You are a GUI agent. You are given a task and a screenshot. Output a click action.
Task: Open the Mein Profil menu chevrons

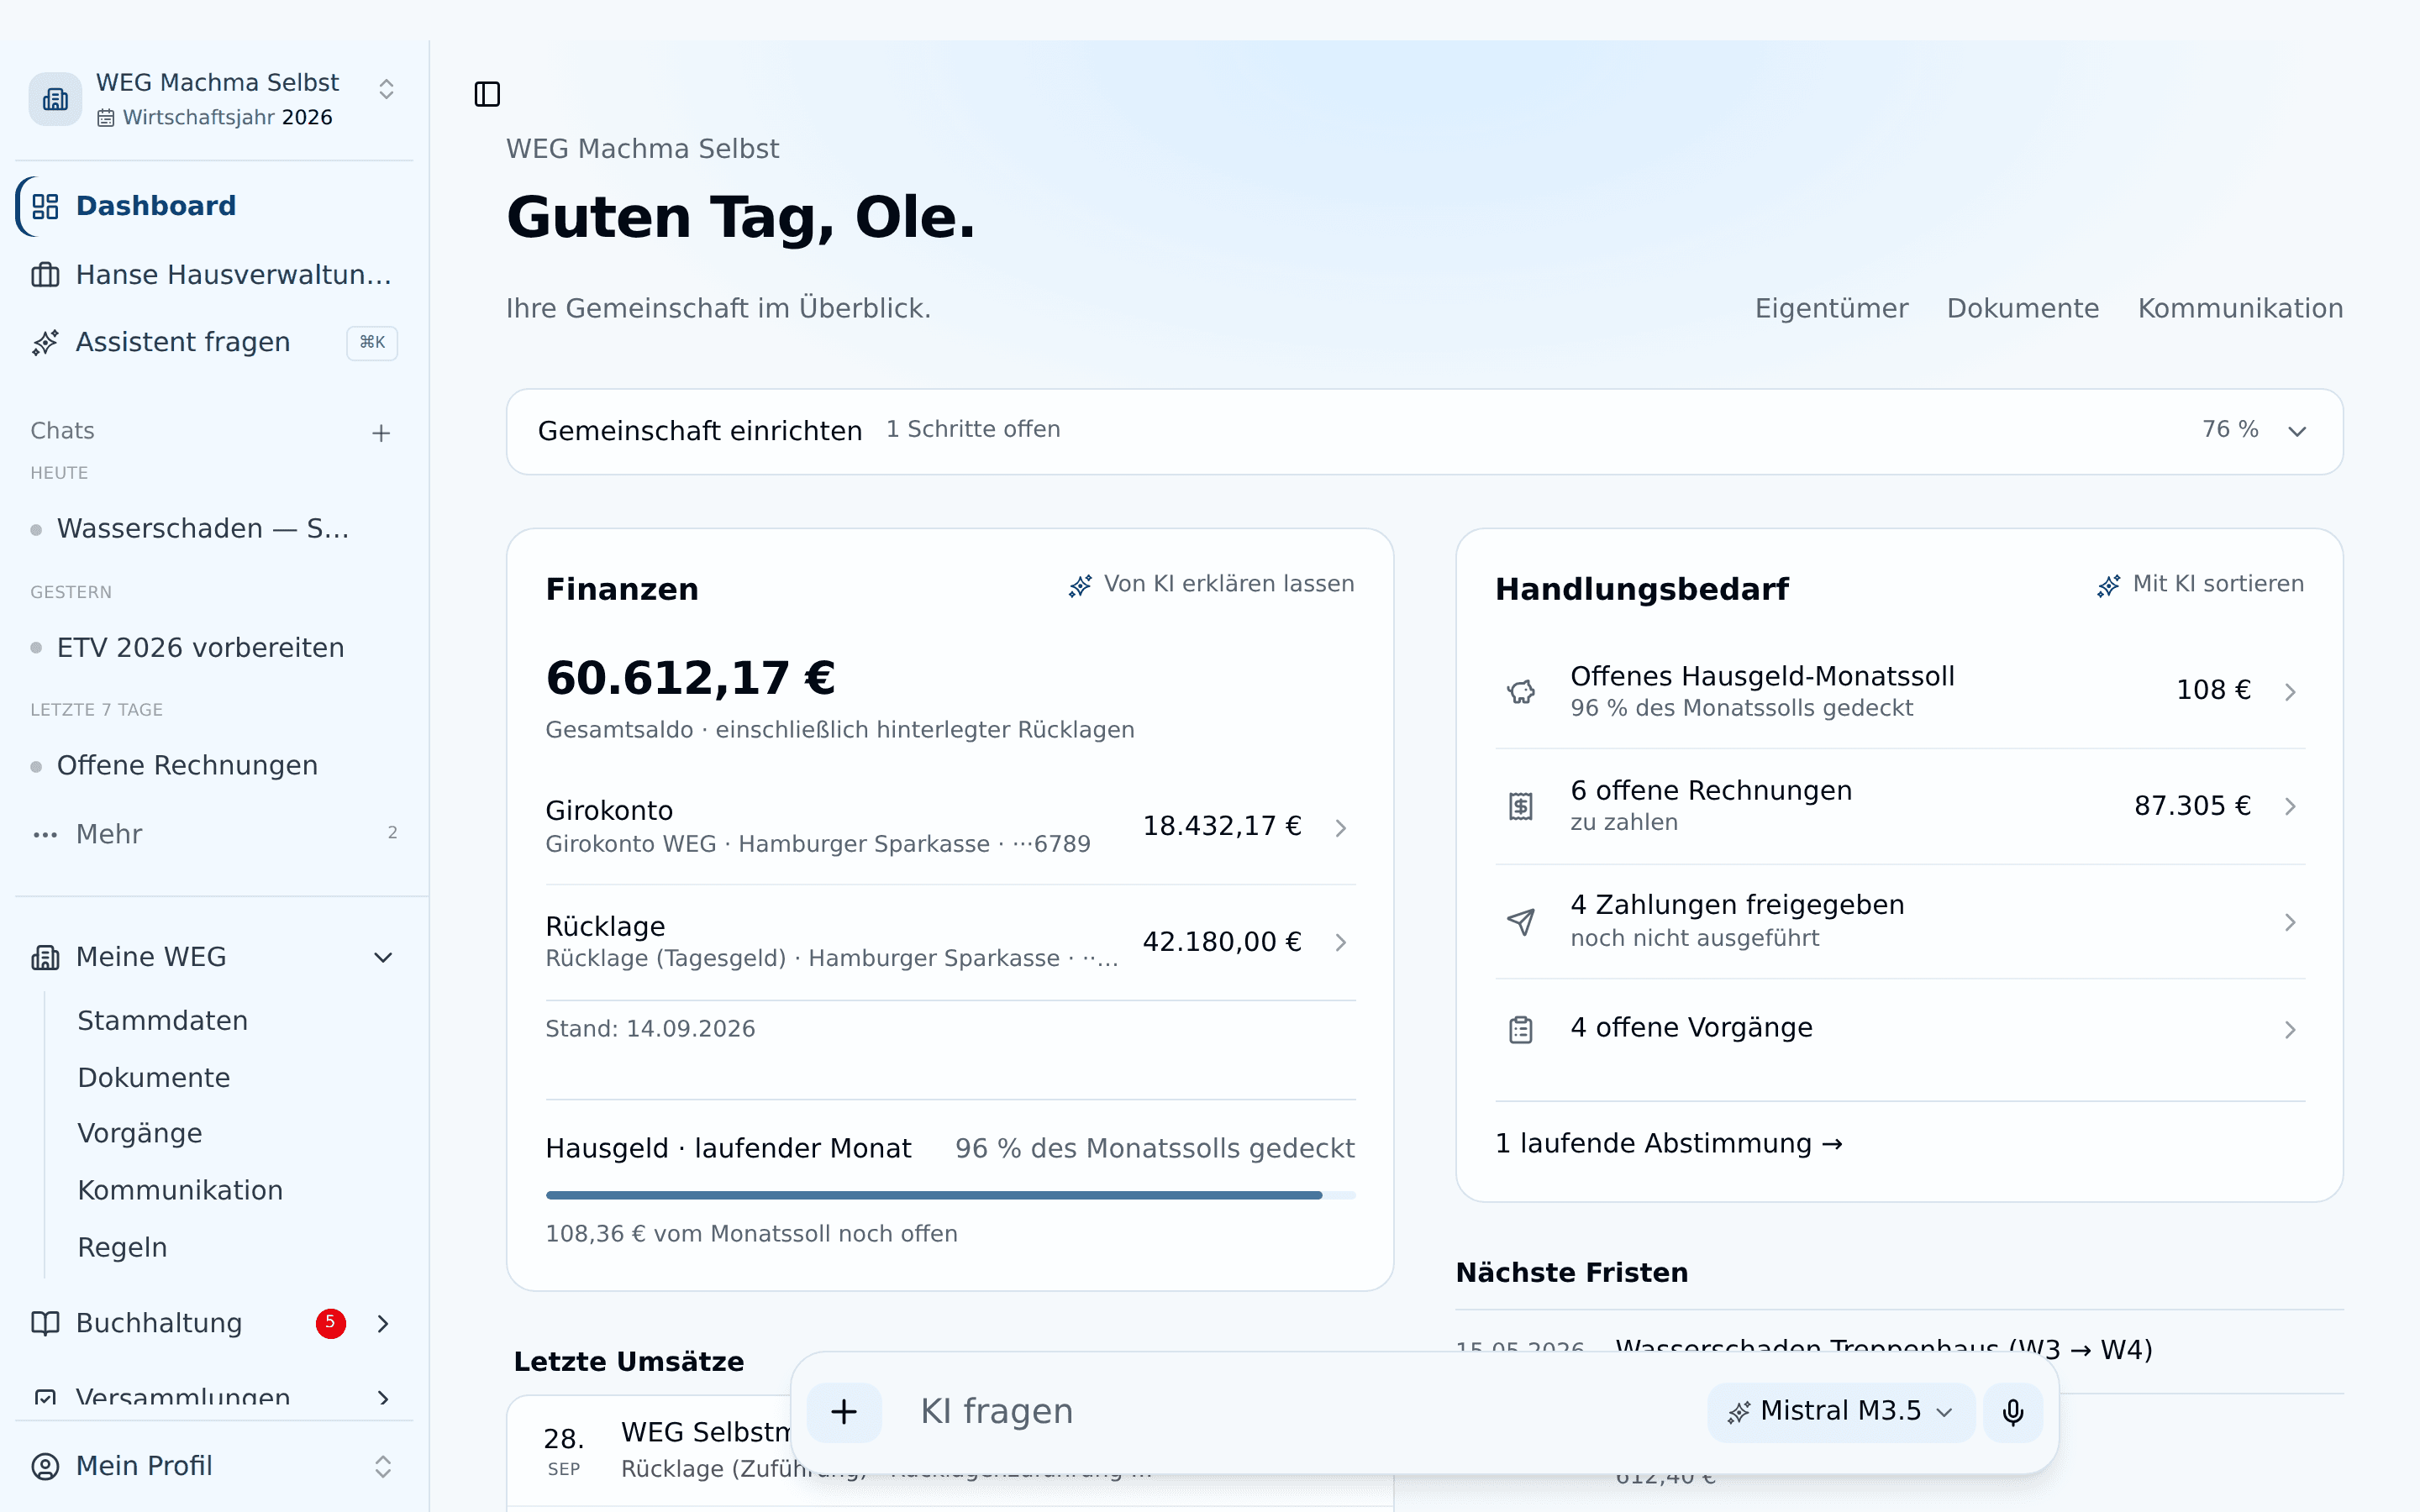pyautogui.click(x=383, y=1467)
